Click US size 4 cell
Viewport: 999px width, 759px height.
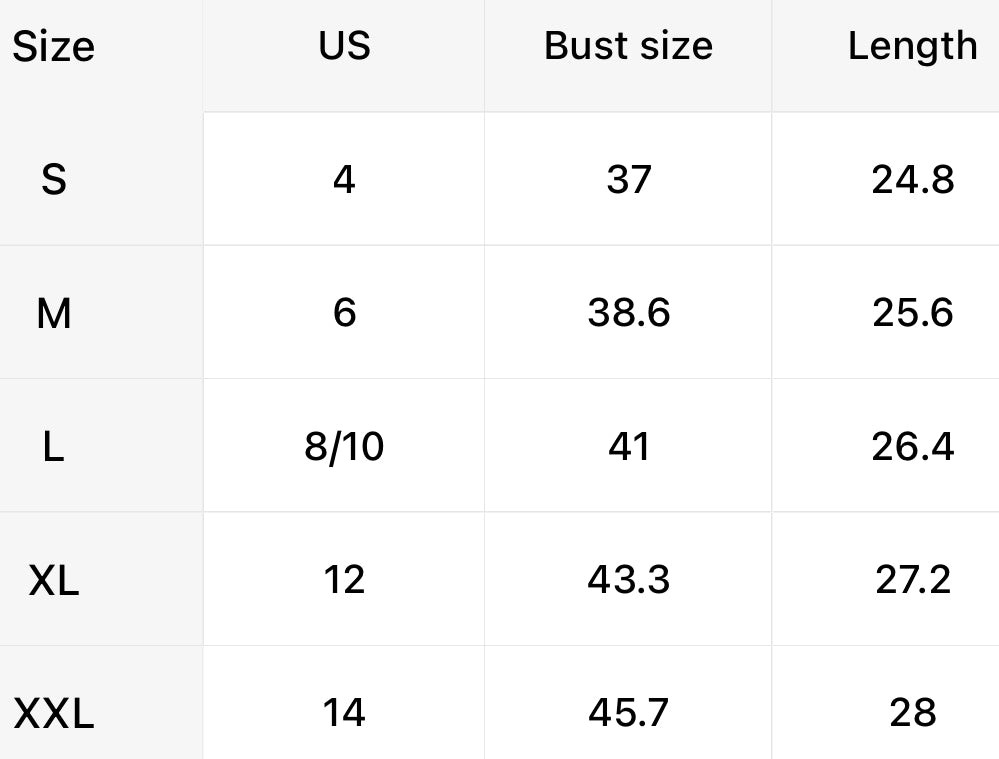(x=344, y=180)
